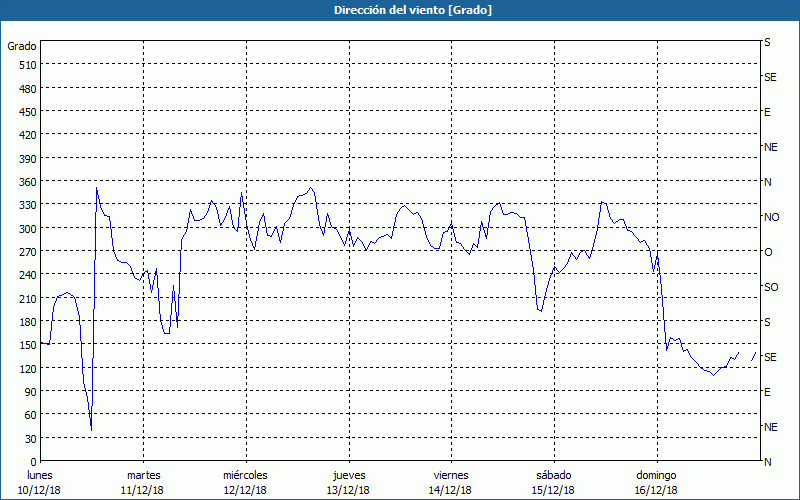800x500 pixels.
Task: Select the 420 degree axis label
Action: [x=28, y=135]
